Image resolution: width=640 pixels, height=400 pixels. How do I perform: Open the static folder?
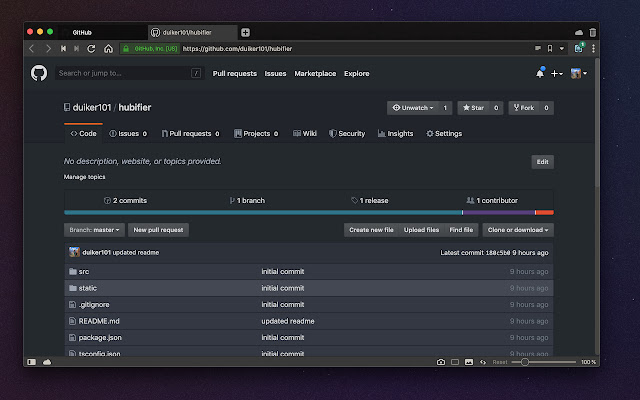(x=88, y=288)
